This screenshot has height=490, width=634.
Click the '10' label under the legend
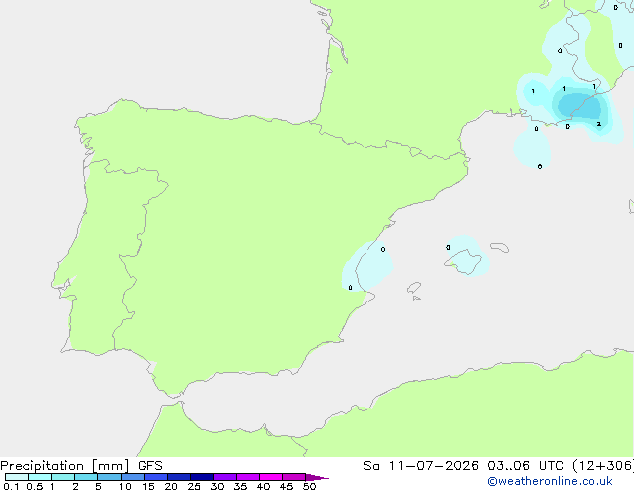point(125,486)
